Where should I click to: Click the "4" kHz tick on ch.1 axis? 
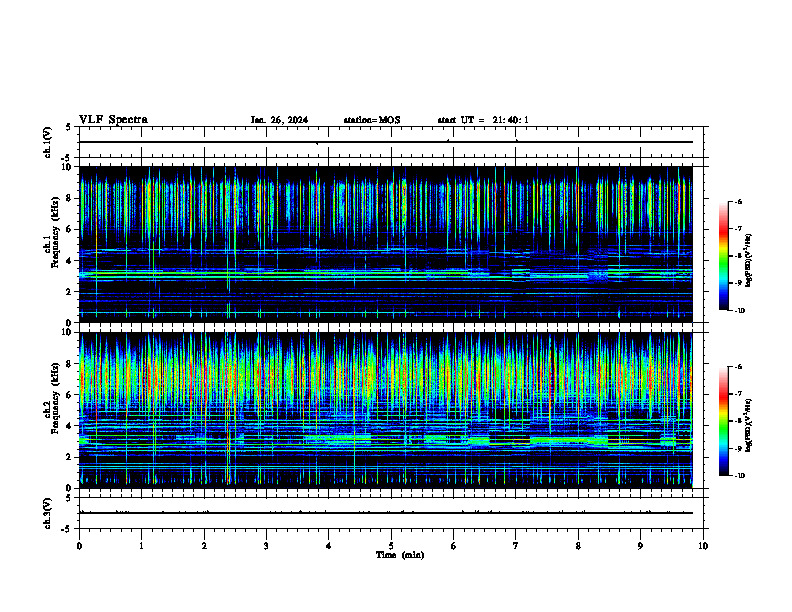(70, 261)
